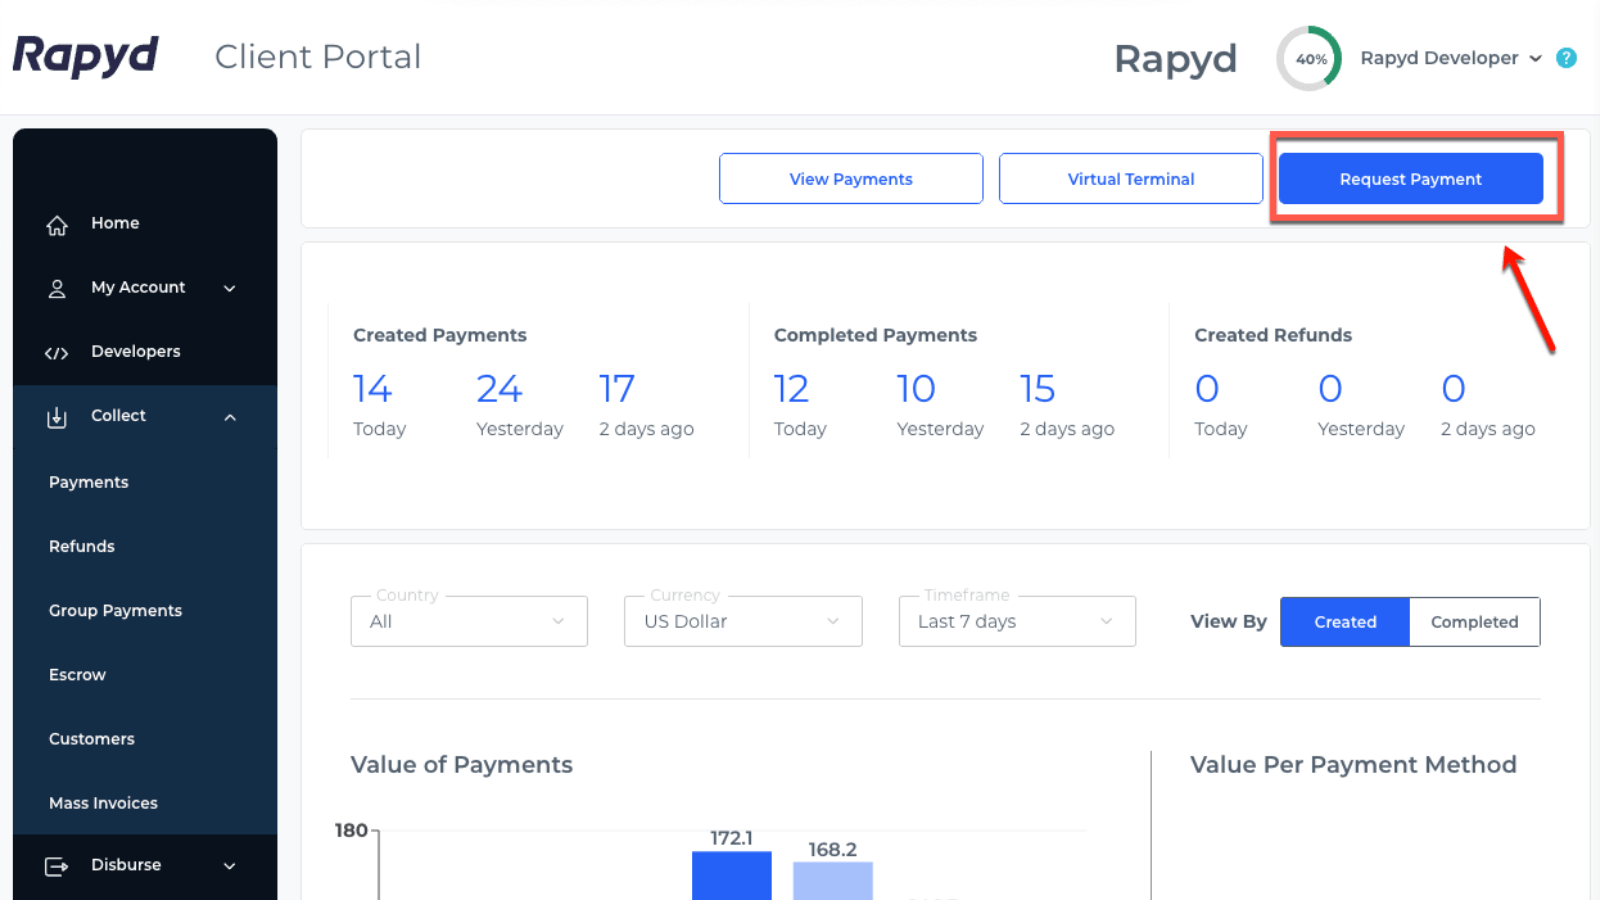
Task: Click the Request Payment button
Action: pos(1411,179)
